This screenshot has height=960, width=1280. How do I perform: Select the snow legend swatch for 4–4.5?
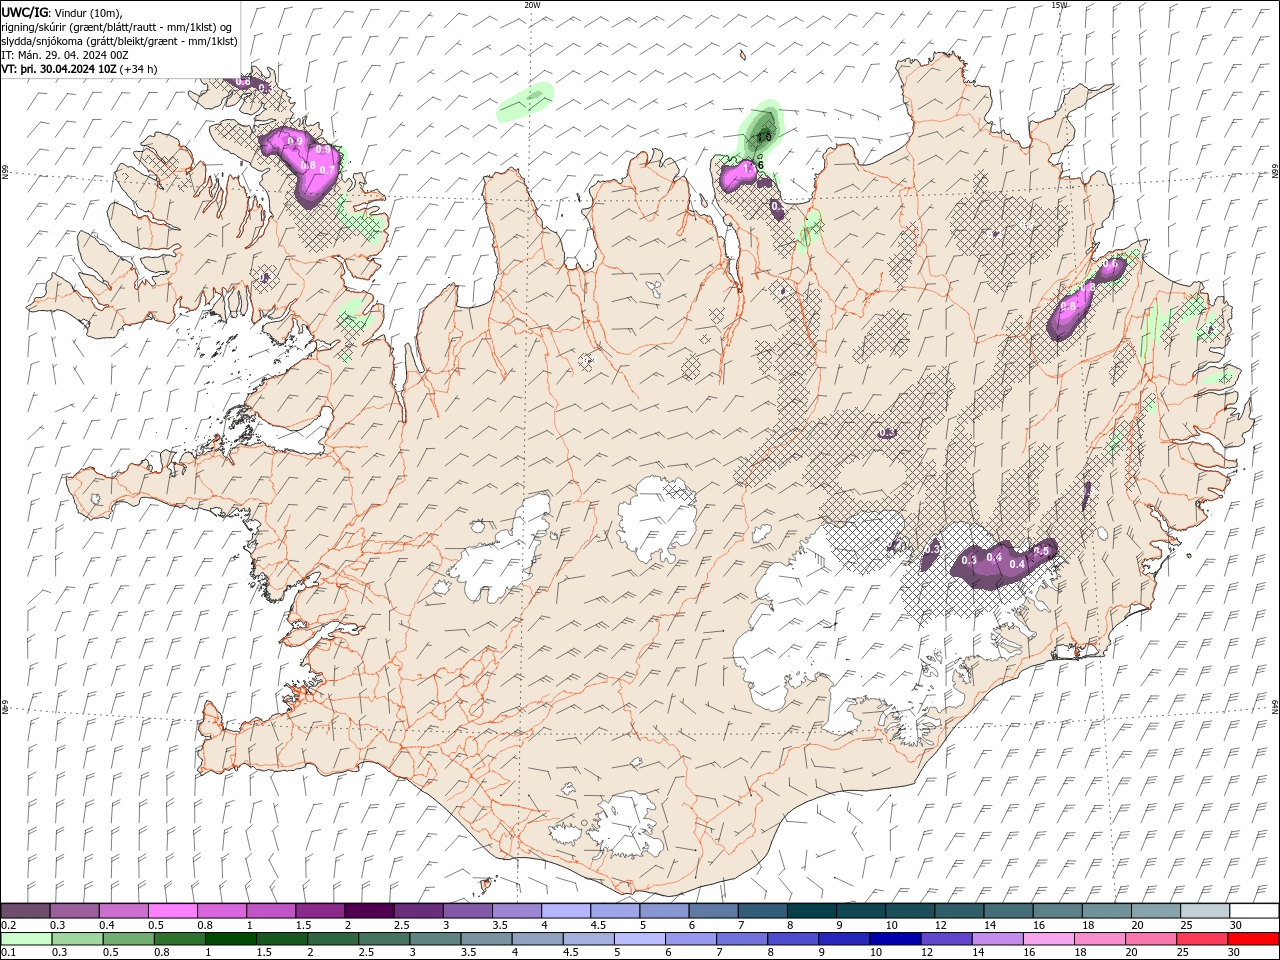(x=566, y=911)
